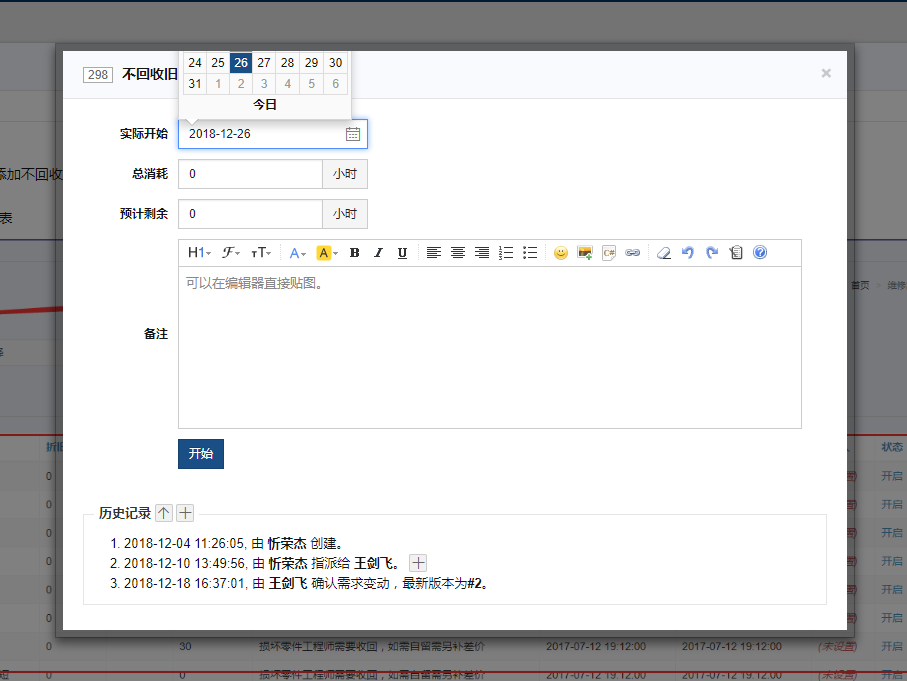Expand all history record details
907x681 pixels.
[186, 513]
